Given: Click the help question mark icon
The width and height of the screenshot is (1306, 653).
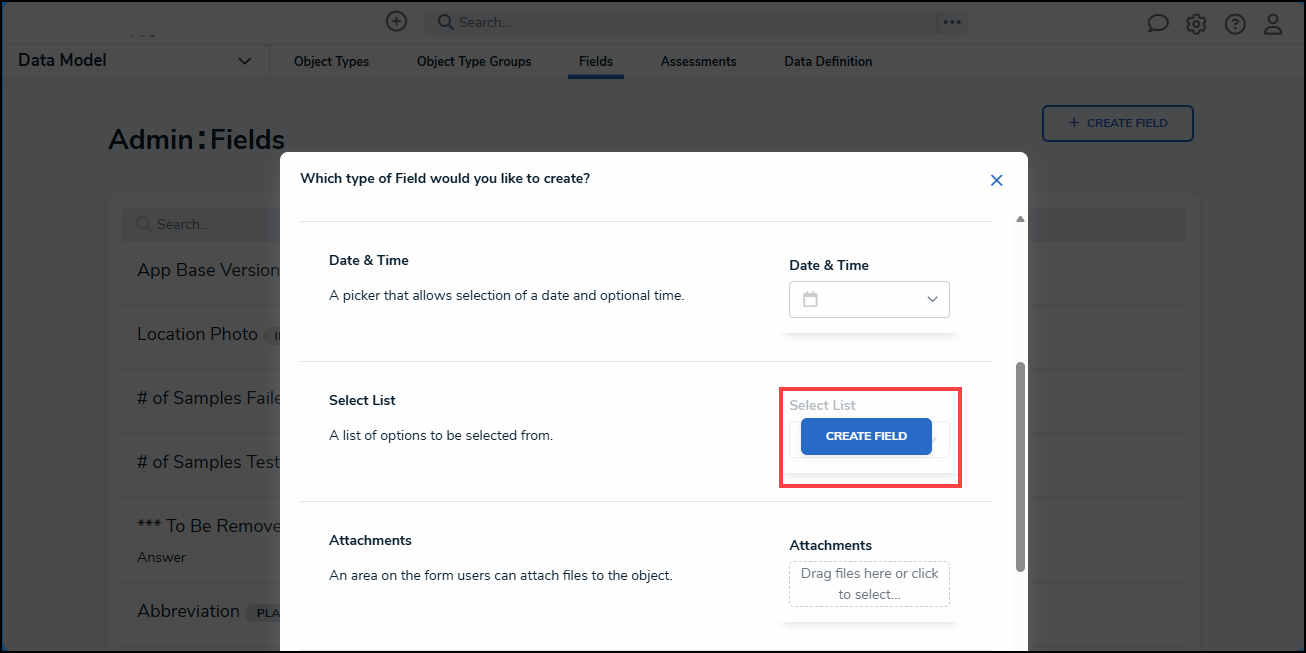Looking at the screenshot, I should pyautogui.click(x=1235, y=22).
